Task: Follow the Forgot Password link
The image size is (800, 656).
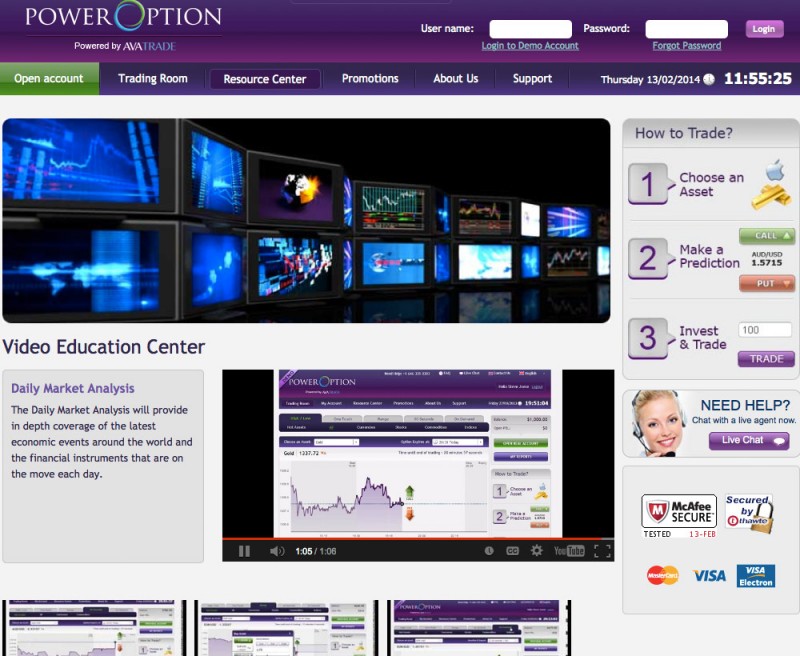Action: 687,46
